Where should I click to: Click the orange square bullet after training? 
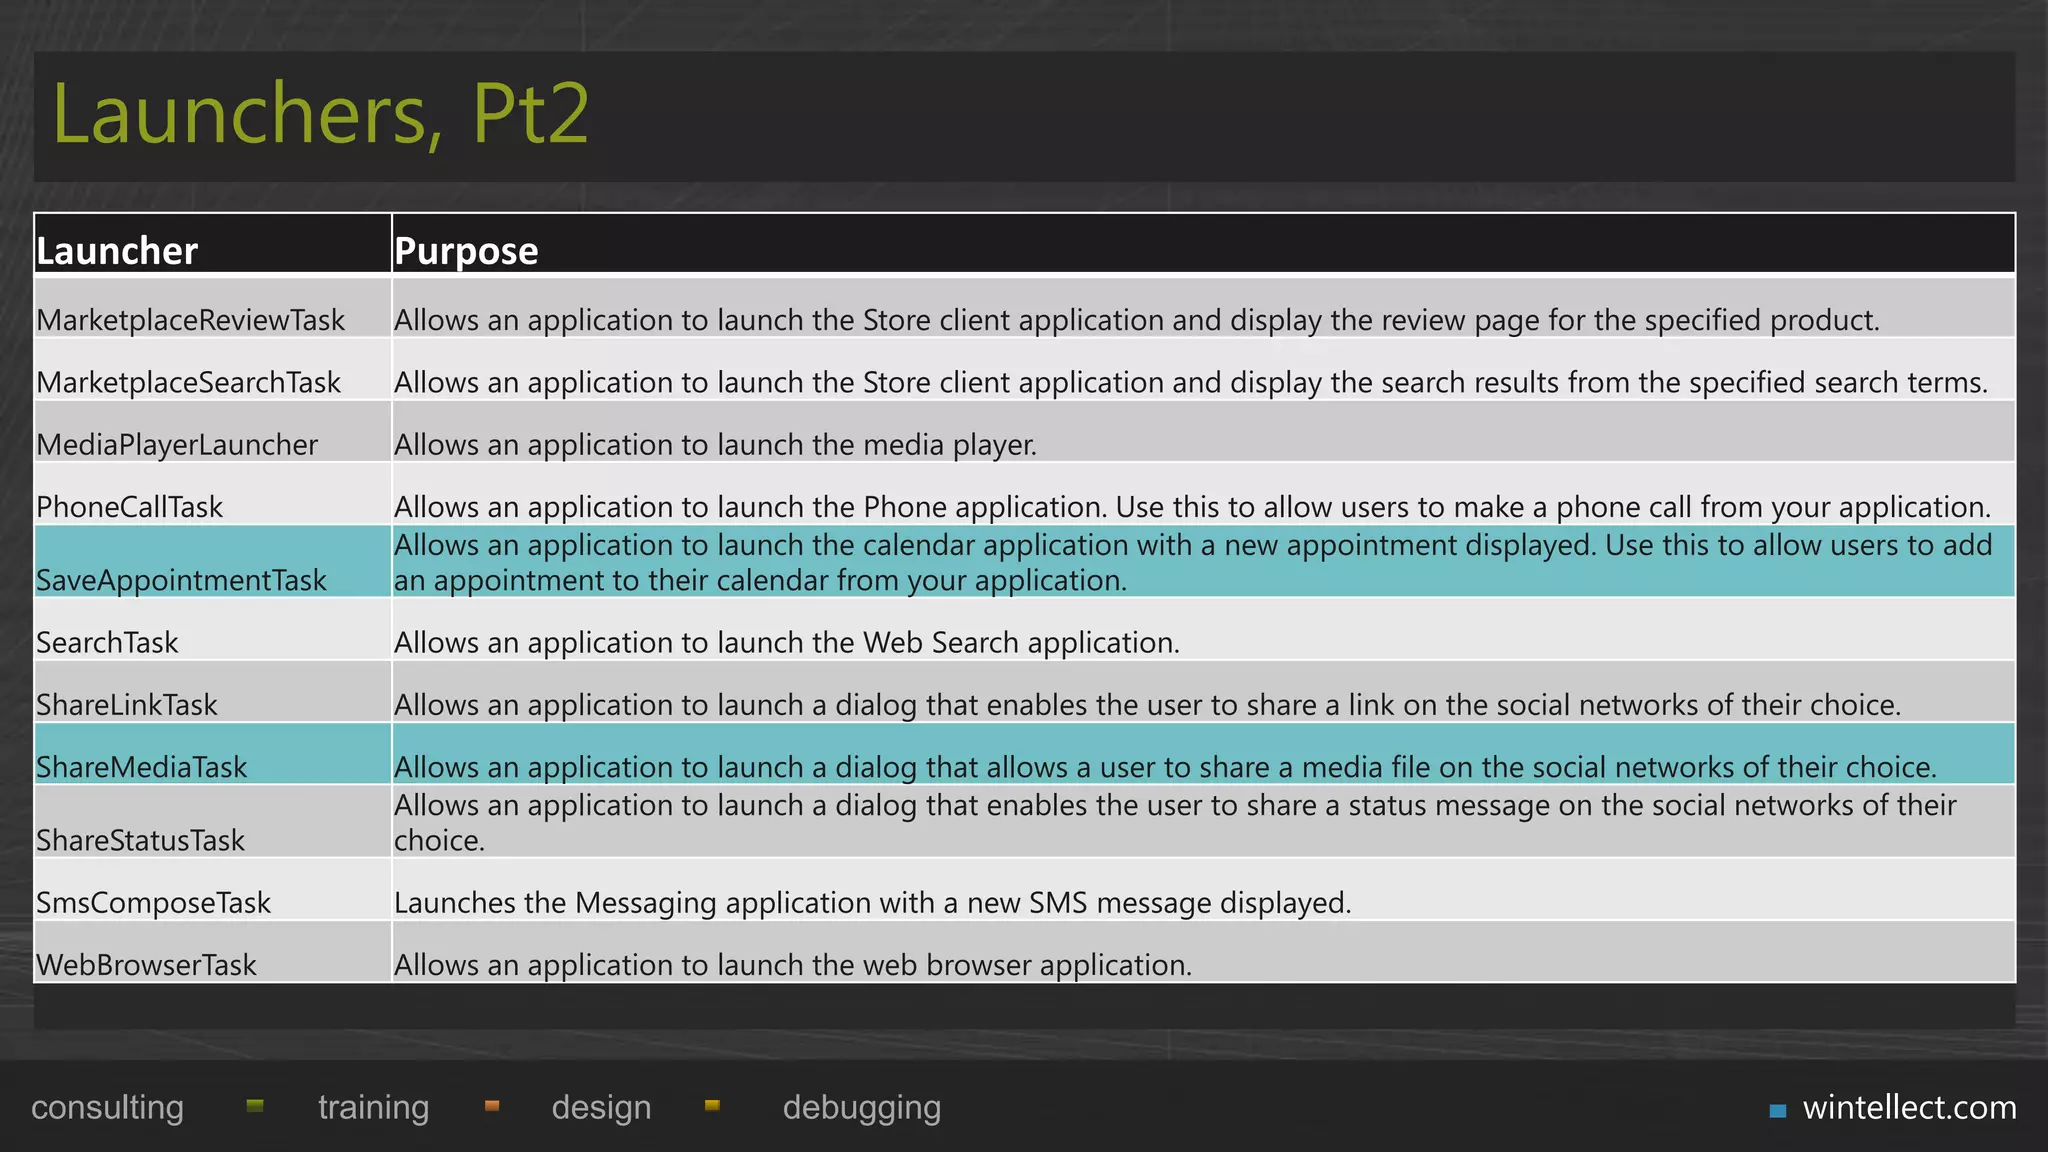[x=492, y=1106]
